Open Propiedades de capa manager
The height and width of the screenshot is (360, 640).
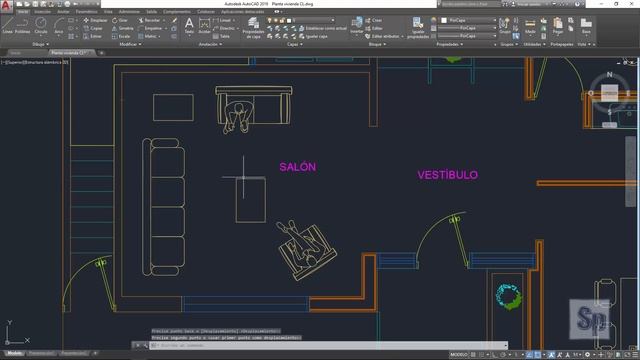tap(253, 28)
